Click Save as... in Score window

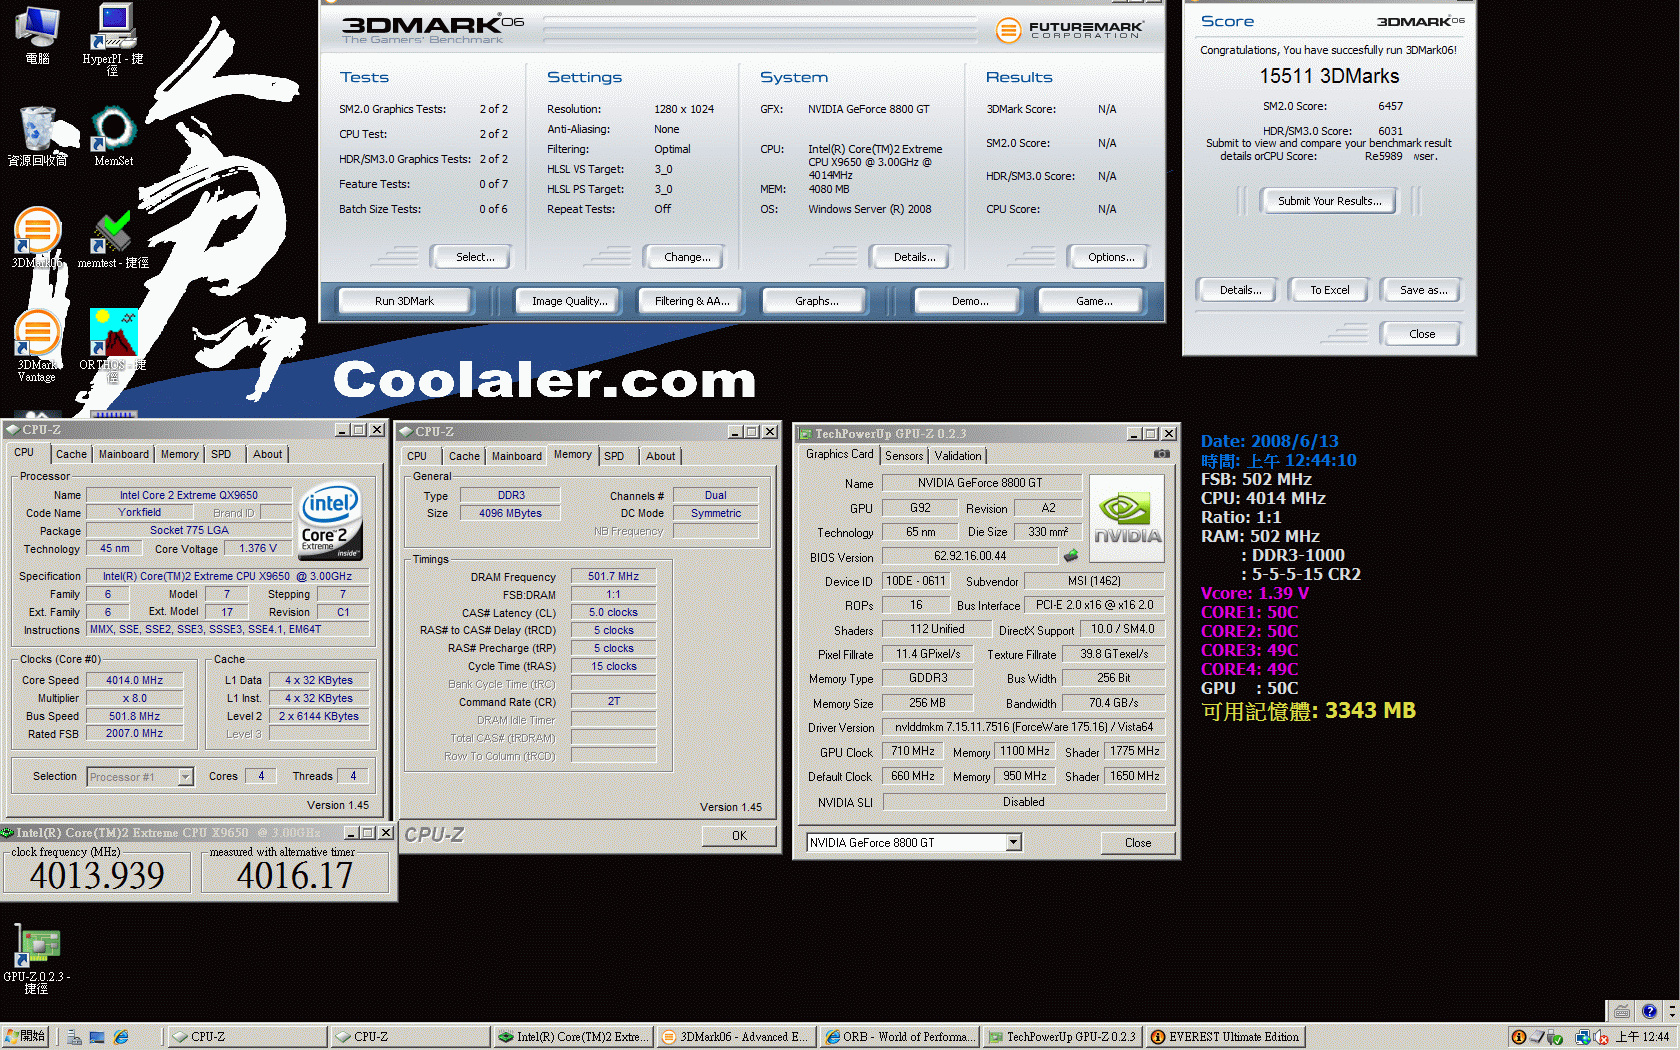1423,290
